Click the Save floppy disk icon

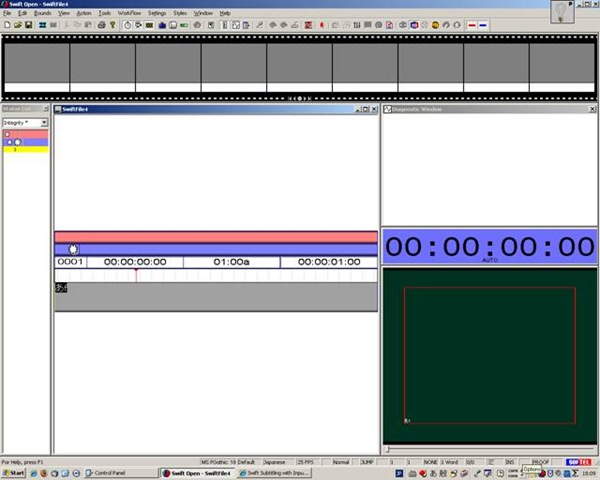point(27,24)
